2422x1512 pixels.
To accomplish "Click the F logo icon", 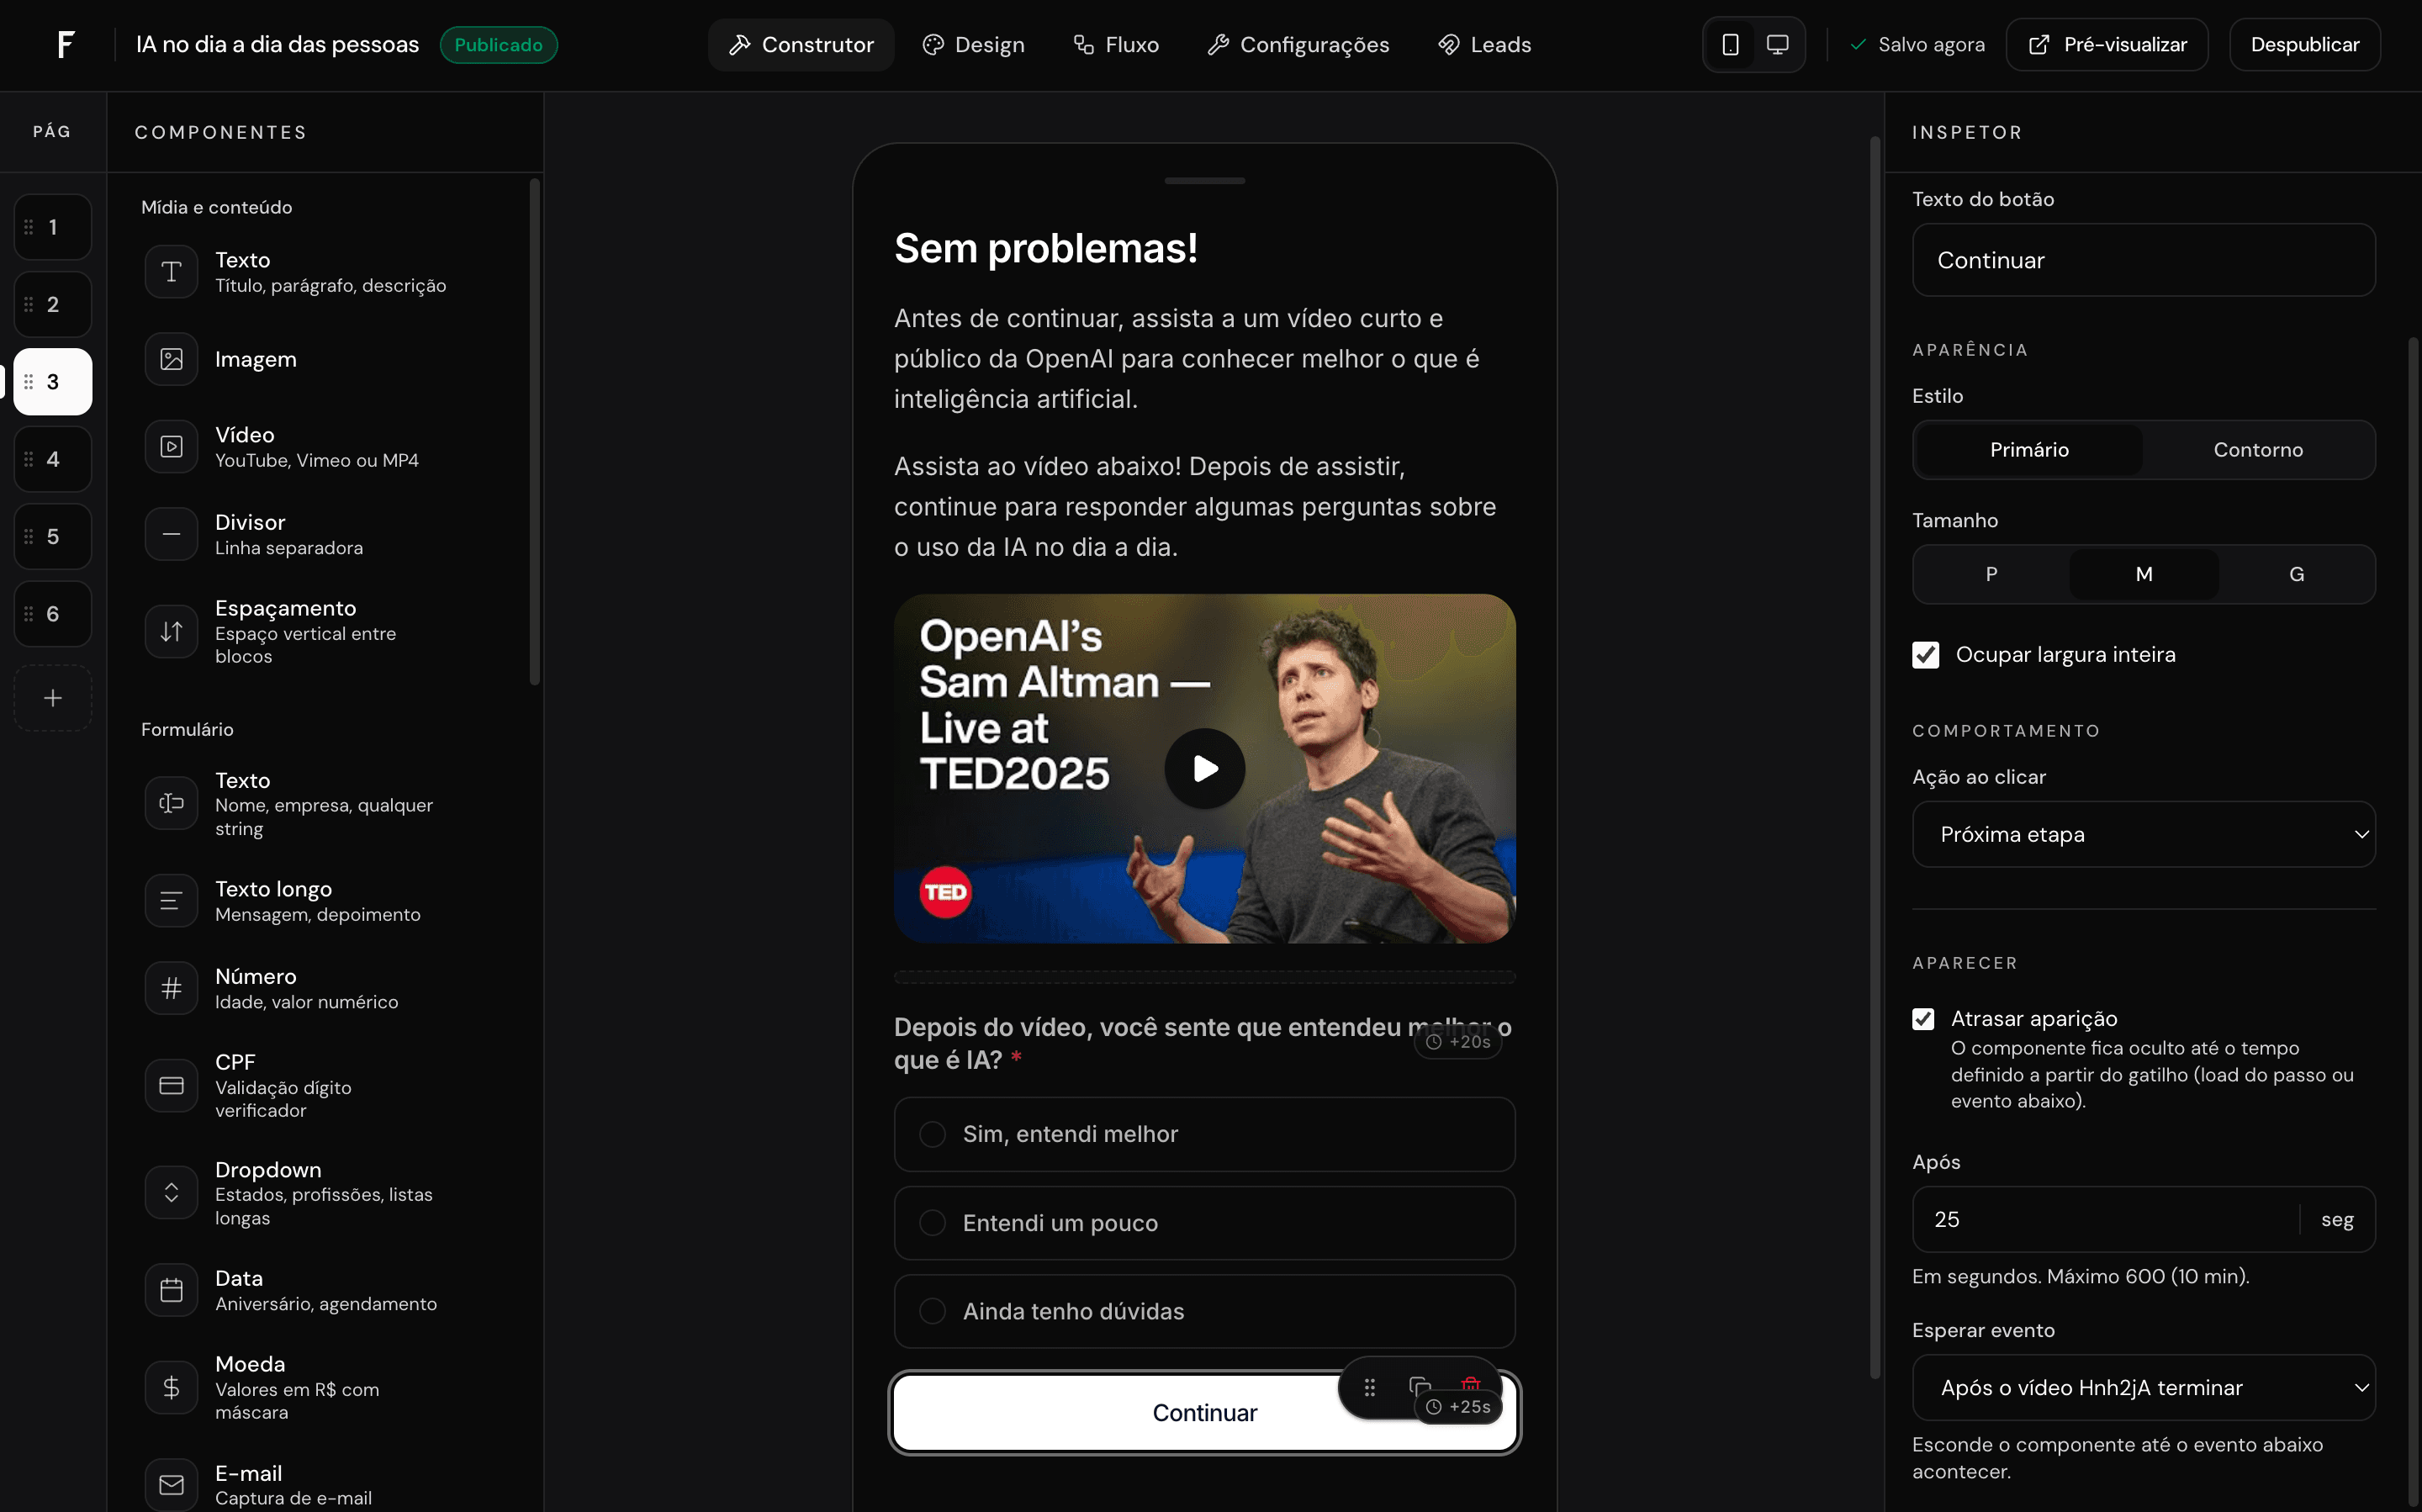I will pyautogui.click(x=66, y=44).
